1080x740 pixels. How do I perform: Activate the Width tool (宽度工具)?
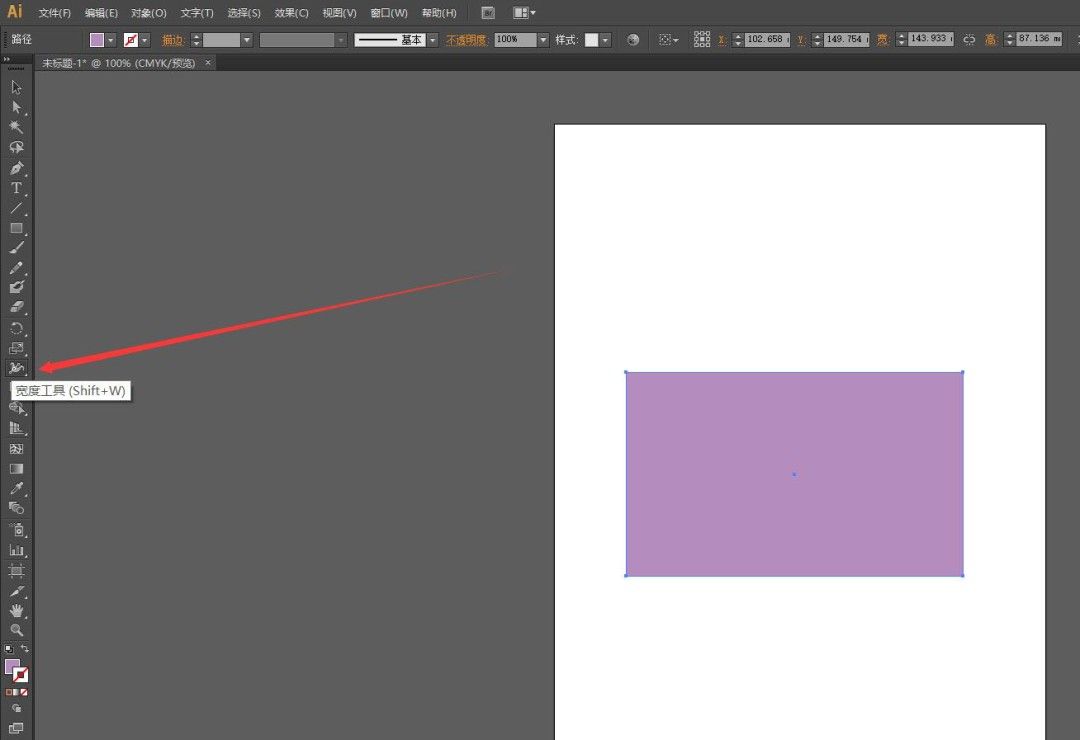point(16,369)
